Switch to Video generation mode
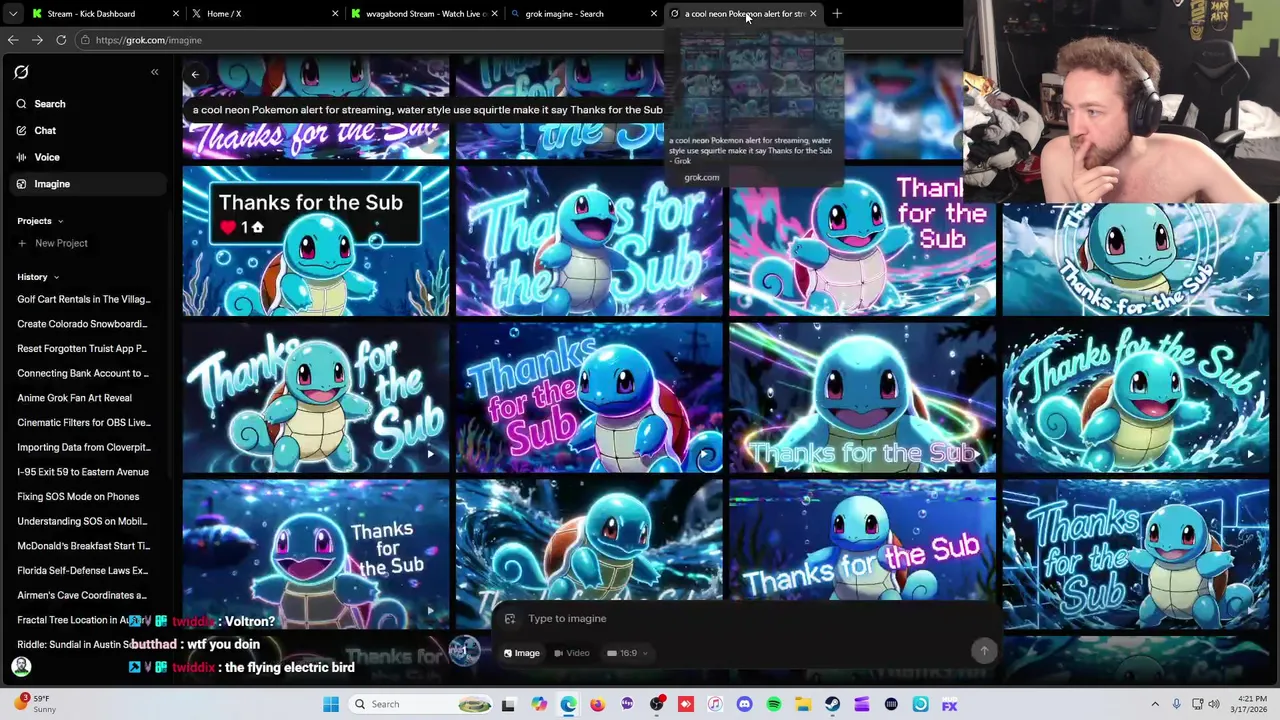1280x720 pixels. point(571,653)
